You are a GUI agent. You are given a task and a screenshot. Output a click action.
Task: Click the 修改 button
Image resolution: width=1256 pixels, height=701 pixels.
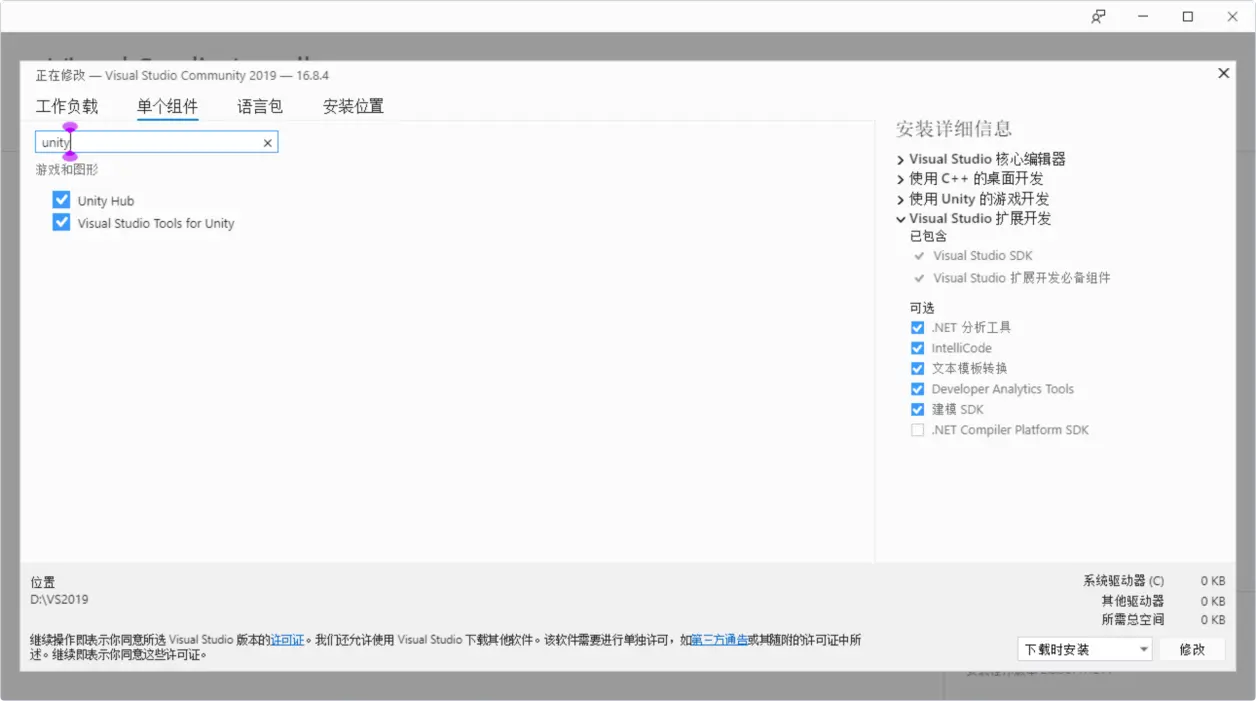point(1192,649)
